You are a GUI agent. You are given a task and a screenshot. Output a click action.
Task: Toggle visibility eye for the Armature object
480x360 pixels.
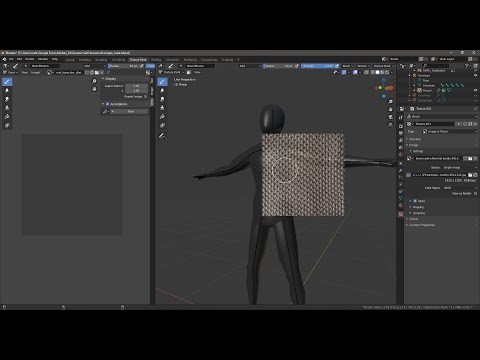(x=475, y=75)
